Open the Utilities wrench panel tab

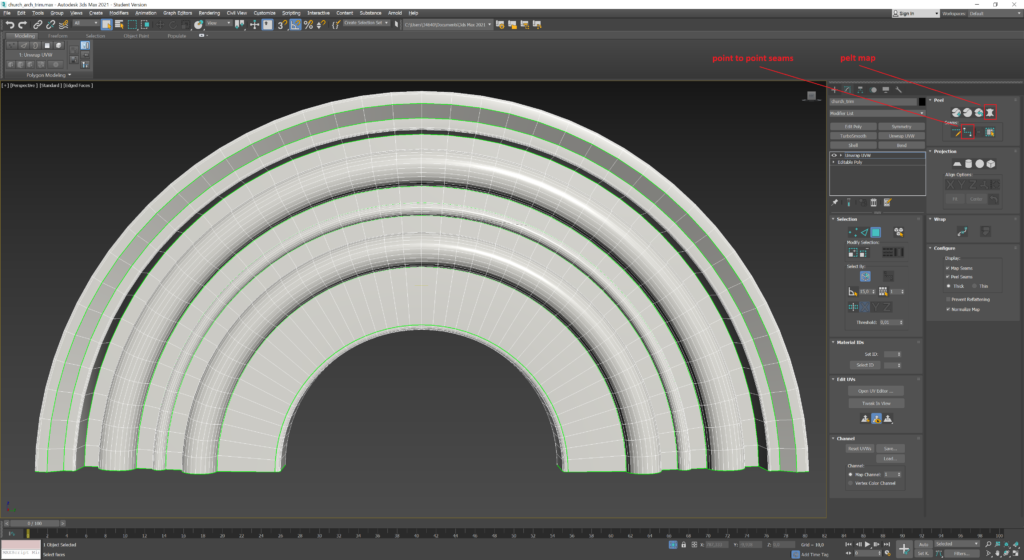(x=899, y=90)
